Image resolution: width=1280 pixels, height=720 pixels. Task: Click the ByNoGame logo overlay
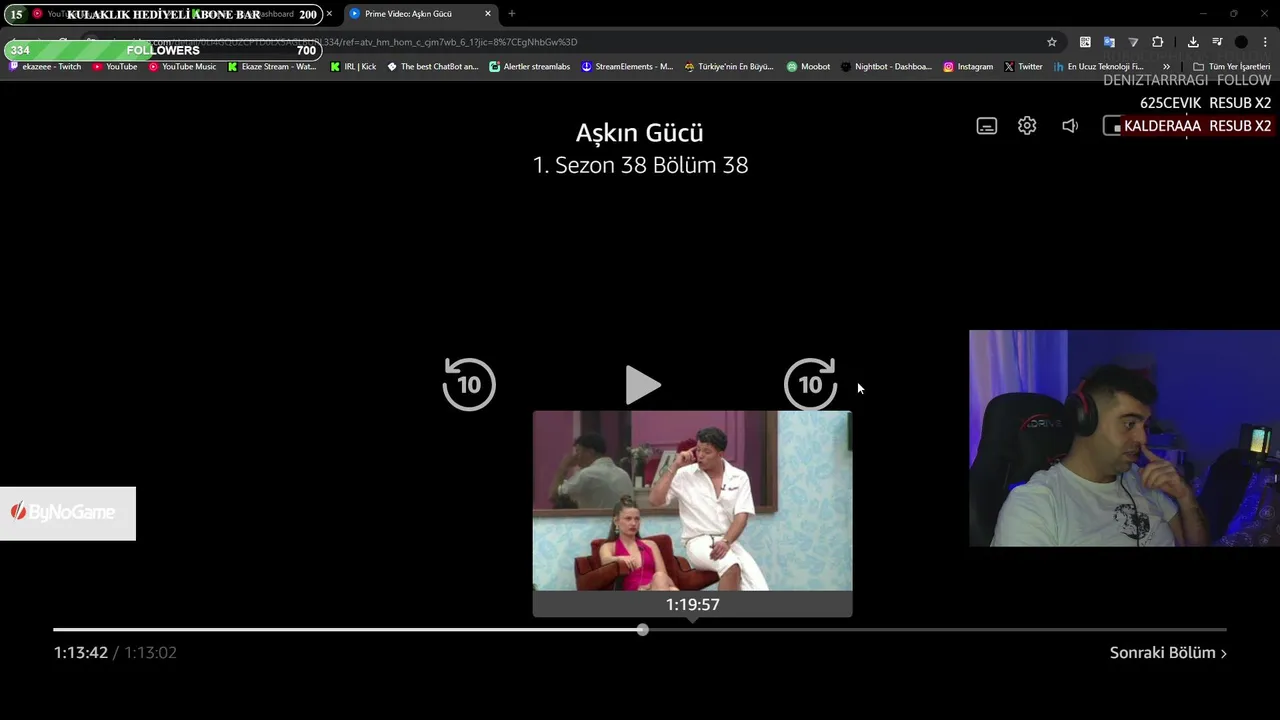point(67,513)
